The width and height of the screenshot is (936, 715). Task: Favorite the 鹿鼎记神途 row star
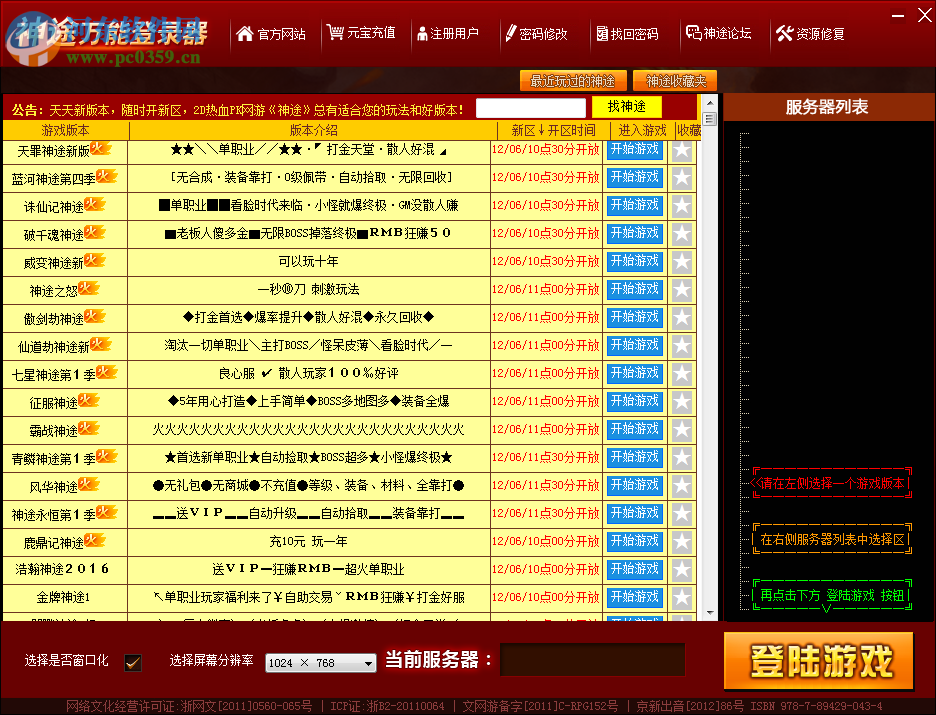pyautogui.click(x=682, y=543)
